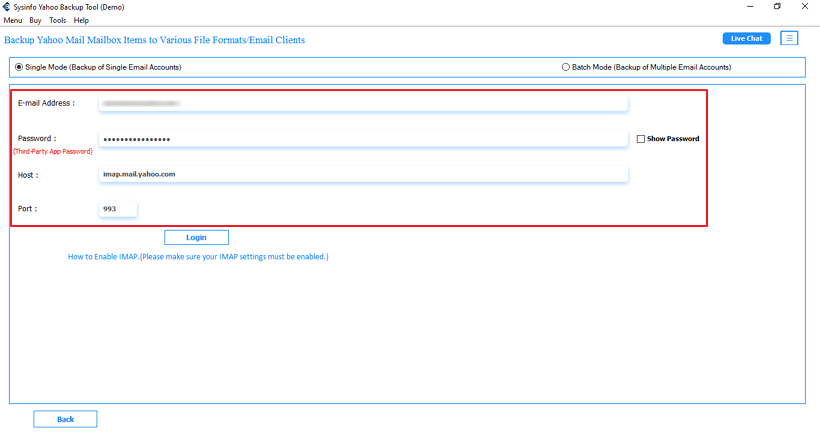Open the How to Enable IMAP link
The height and width of the screenshot is (437, 820).
click(x=198, y=257)
